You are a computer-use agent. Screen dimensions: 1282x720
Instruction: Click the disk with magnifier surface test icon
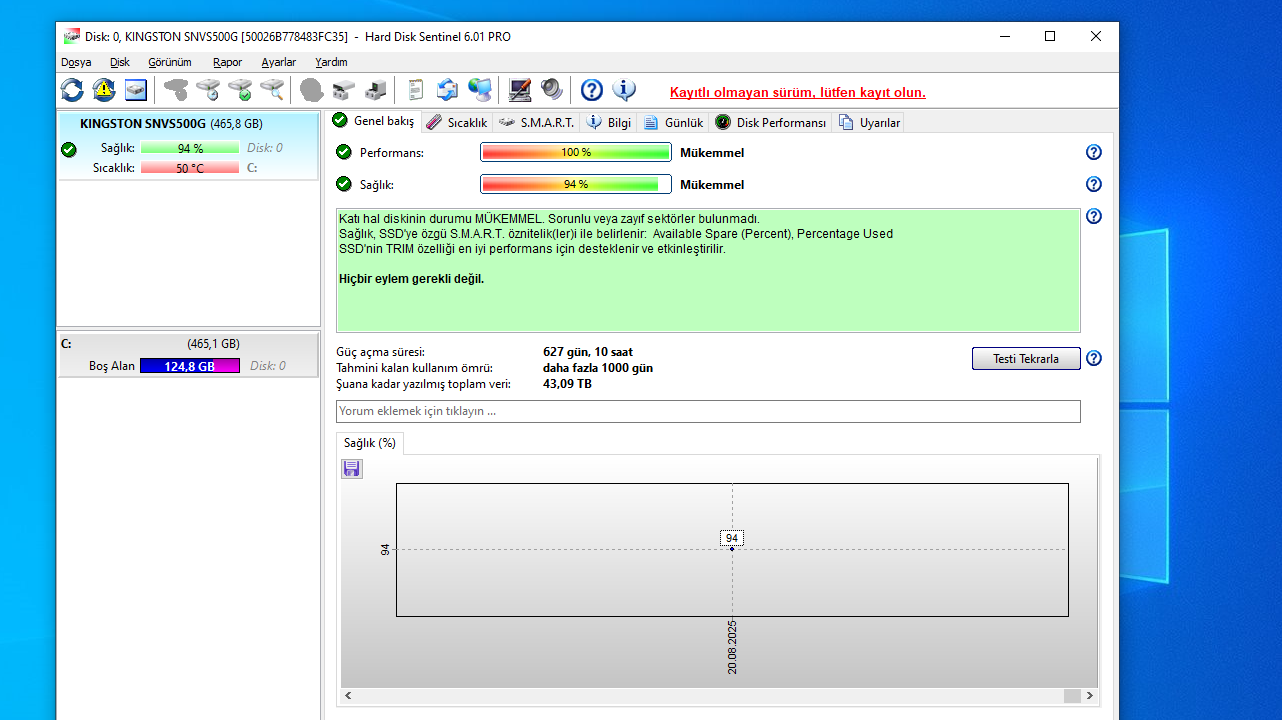click(272, 90)
